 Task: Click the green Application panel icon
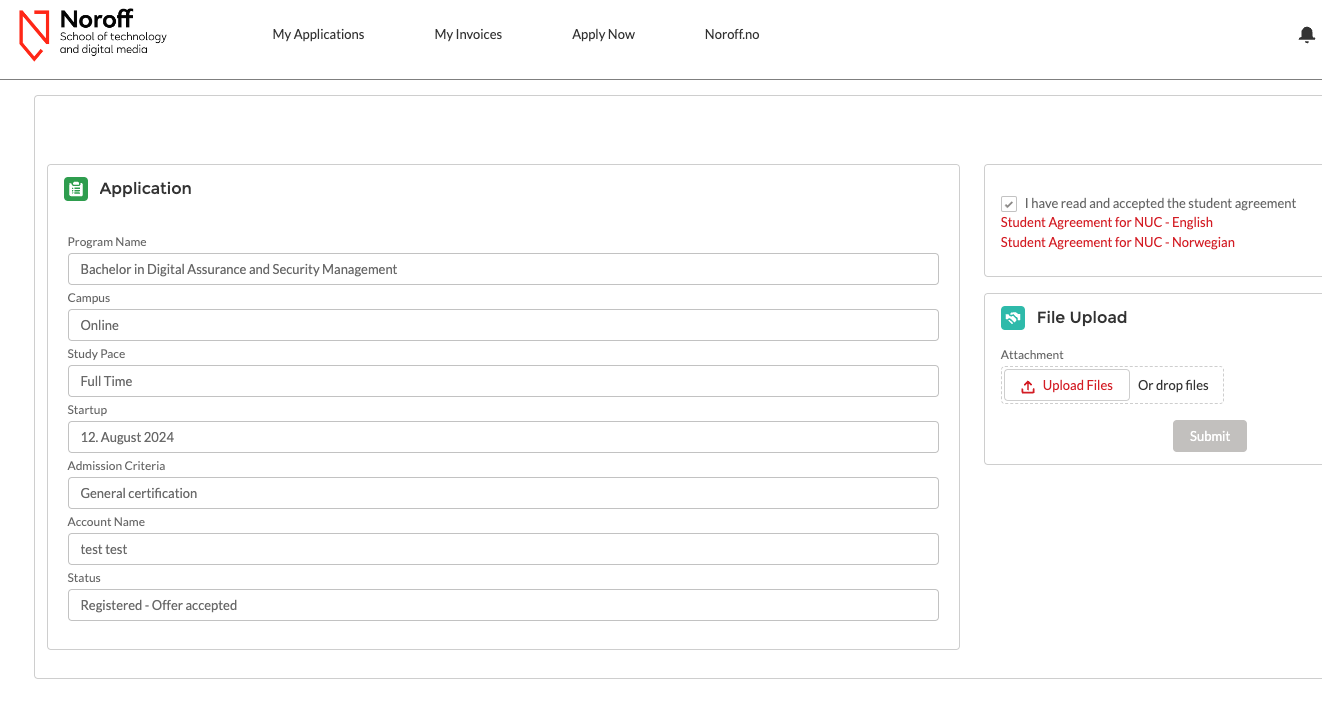(75, 188)
